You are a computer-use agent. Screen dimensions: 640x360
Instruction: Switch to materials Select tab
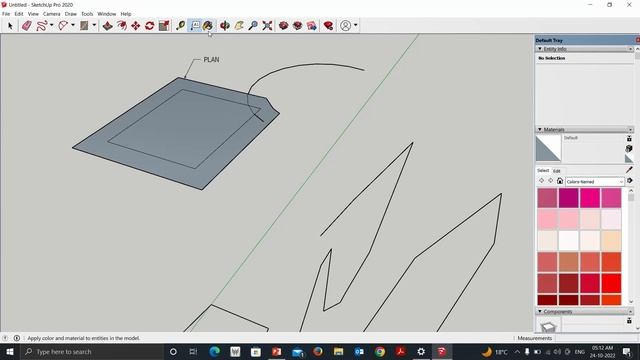coord(543,171)
